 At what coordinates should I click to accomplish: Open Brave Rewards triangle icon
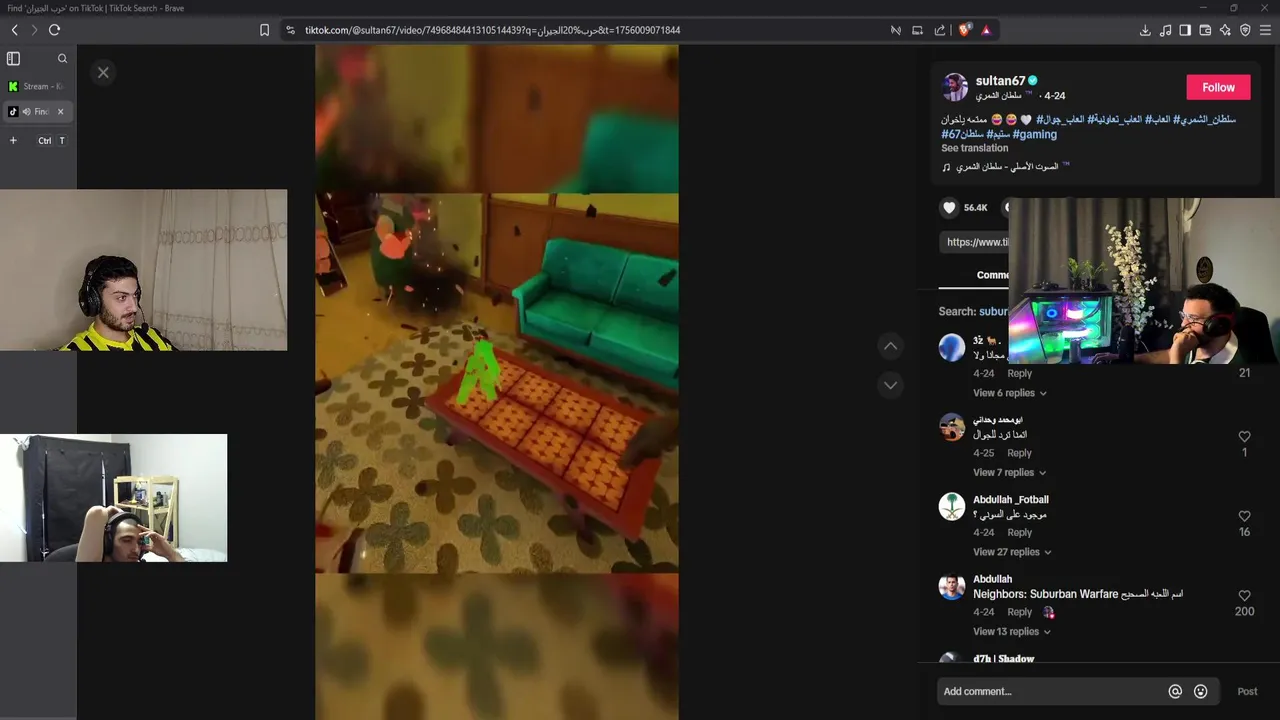(x=986, y=30)
